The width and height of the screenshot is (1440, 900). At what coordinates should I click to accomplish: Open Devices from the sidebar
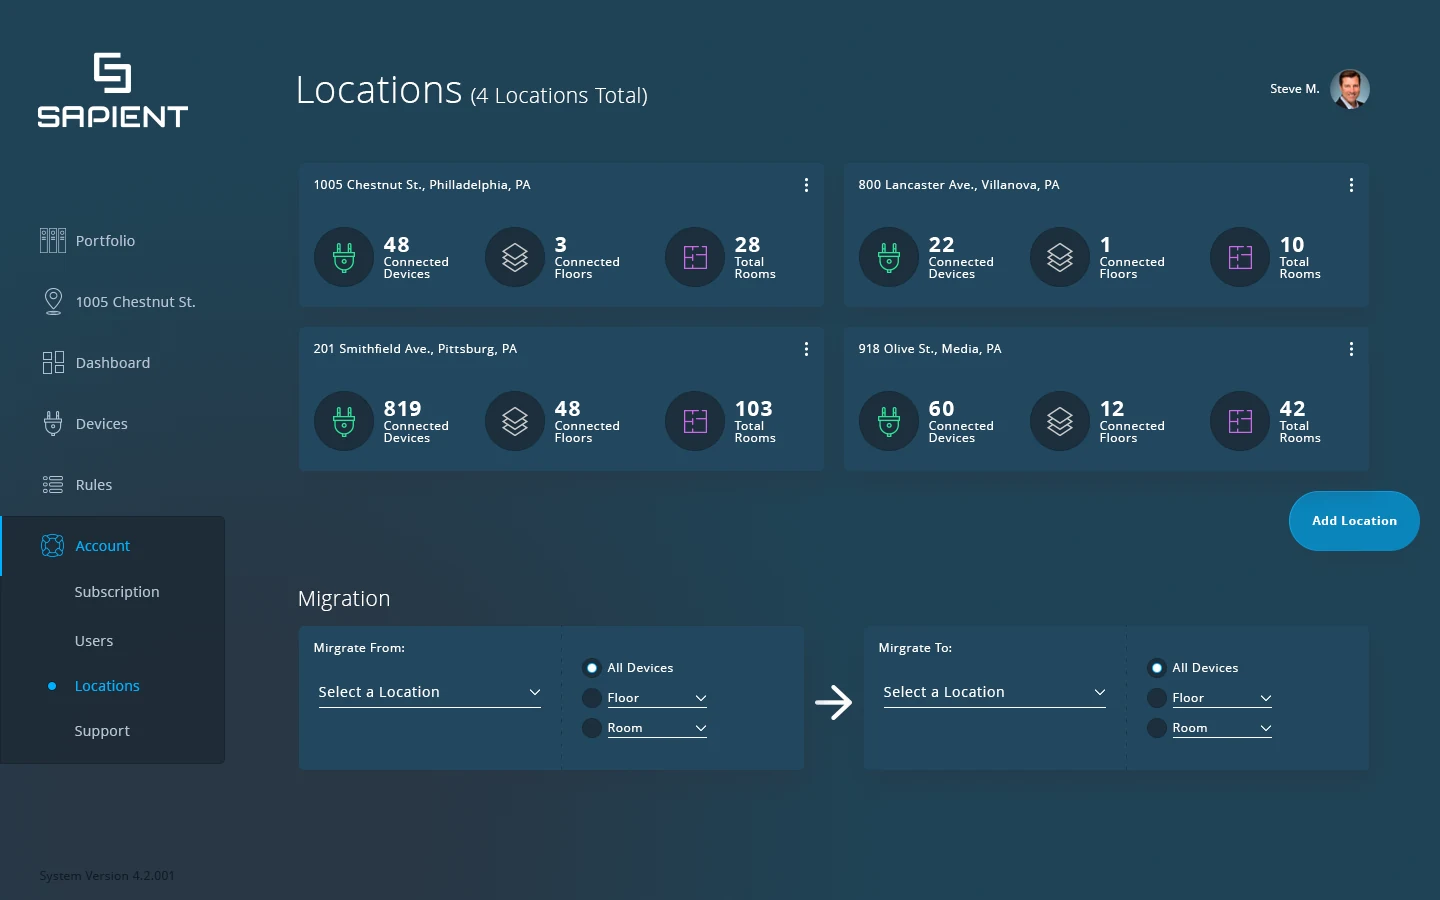[101, 424]
